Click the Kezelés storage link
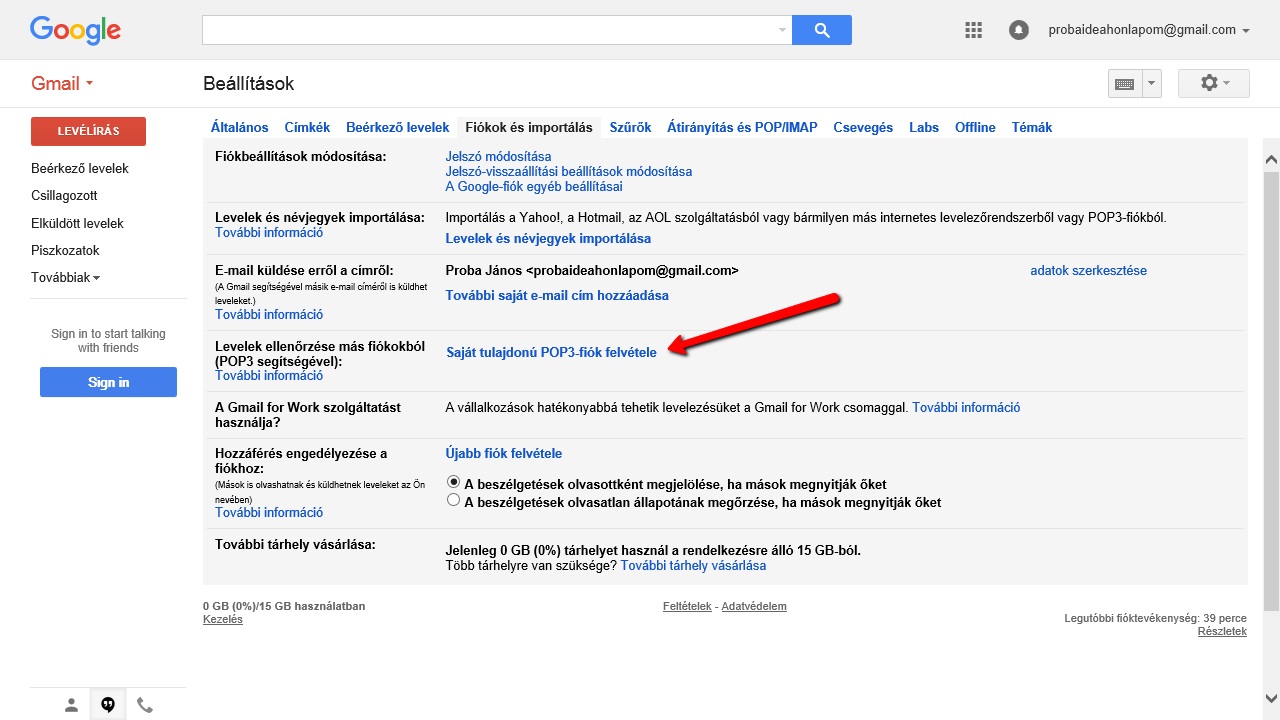 click(222, 619)
